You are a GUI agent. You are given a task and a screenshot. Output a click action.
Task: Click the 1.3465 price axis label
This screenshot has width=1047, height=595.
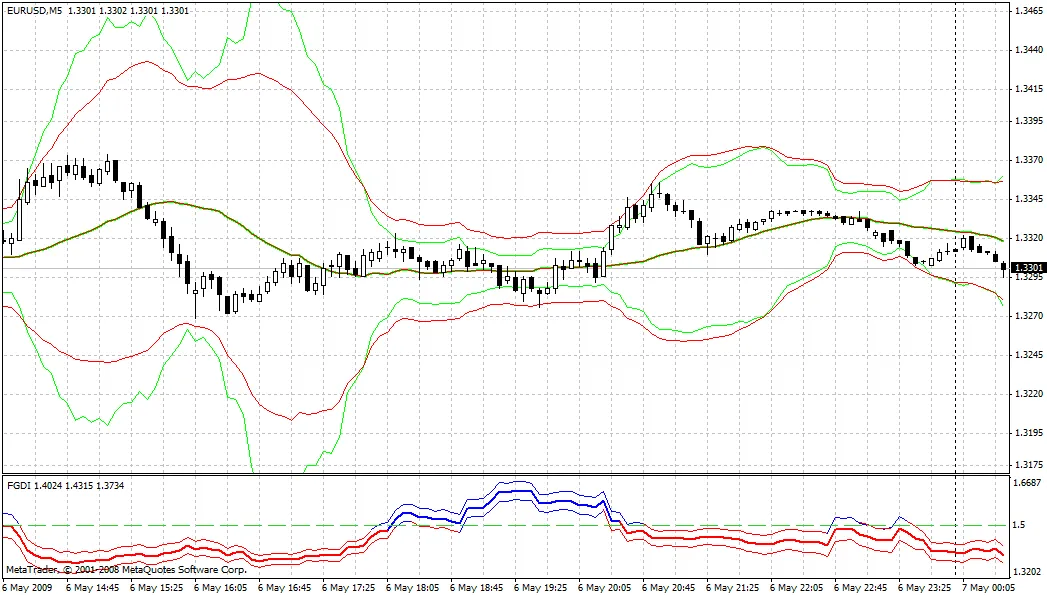coord(1029,10)
